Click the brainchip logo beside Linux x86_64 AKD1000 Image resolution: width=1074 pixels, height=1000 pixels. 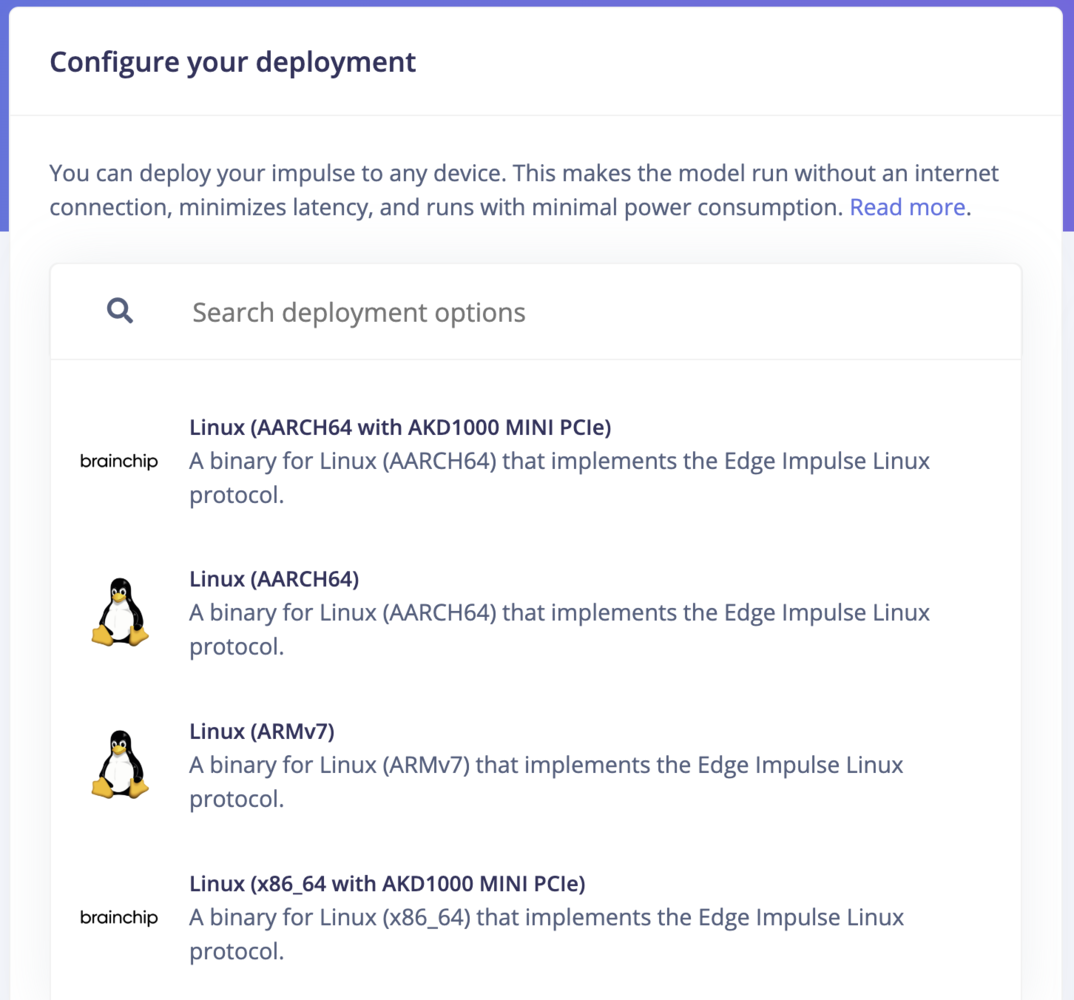(119, 917)
